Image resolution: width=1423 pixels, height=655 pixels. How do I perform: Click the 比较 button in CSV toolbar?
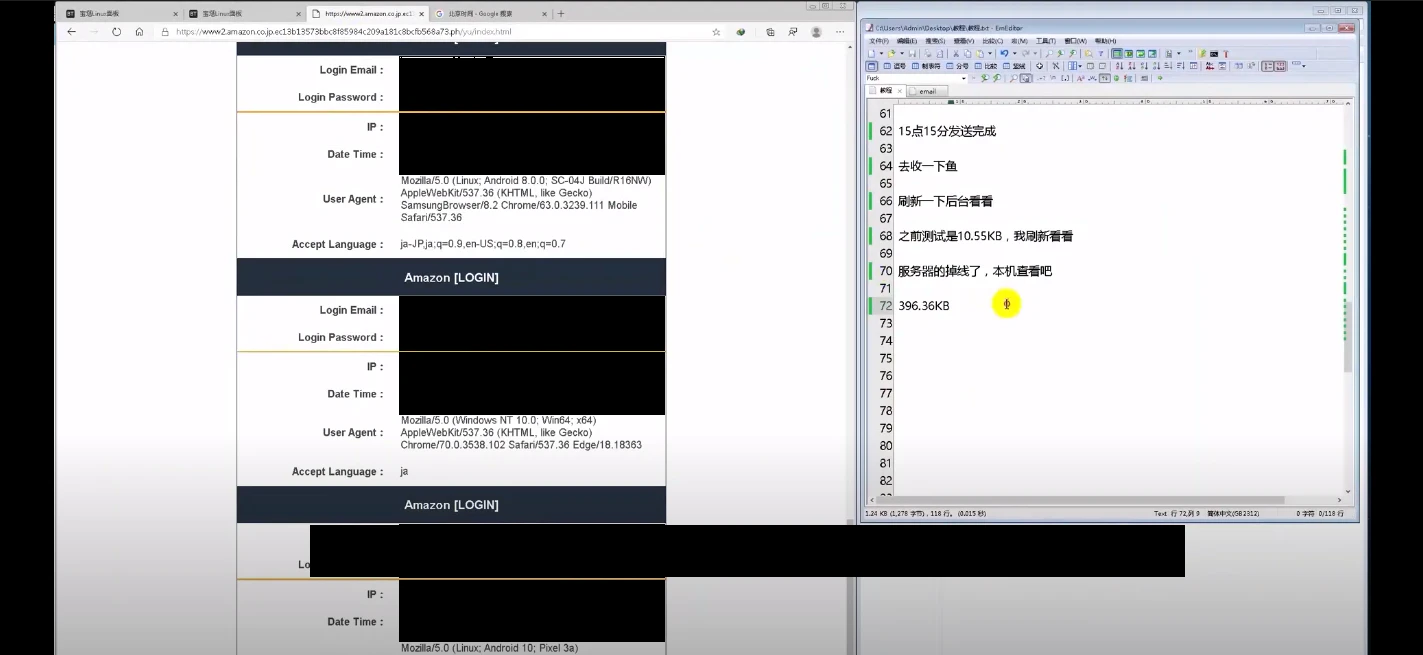(x=986, y=66)
